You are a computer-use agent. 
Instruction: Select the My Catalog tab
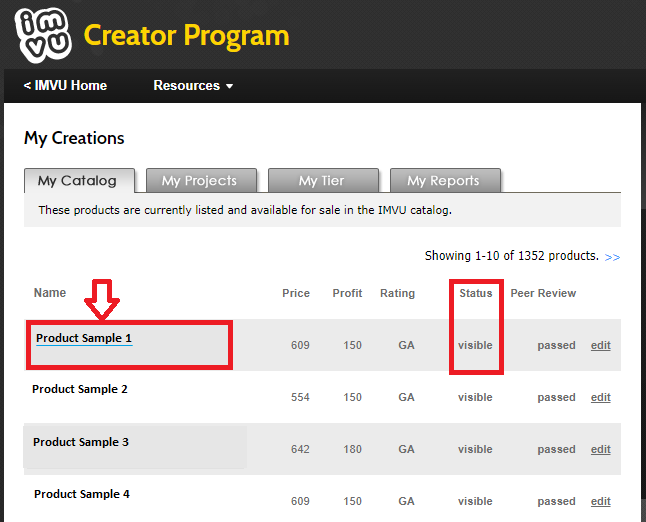(x=79, y=180)
